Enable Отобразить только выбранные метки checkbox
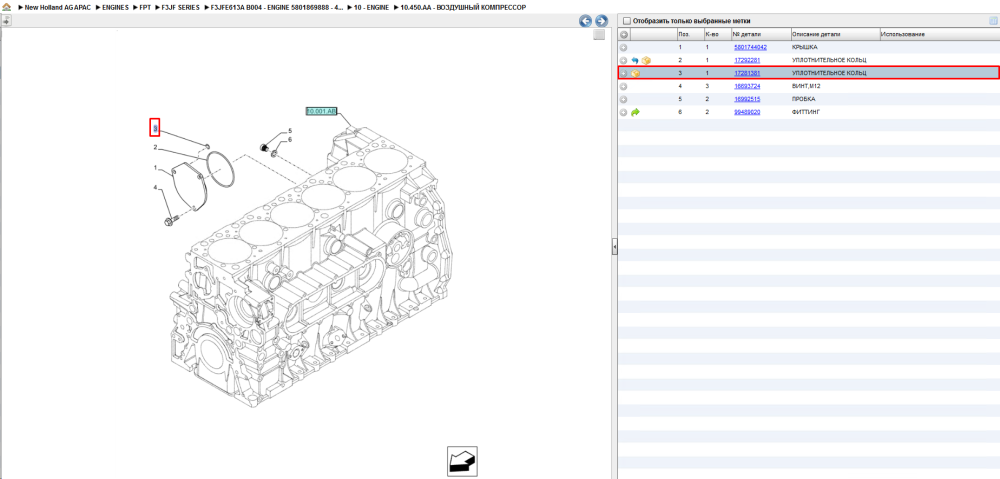 click(x=626, y=21)
